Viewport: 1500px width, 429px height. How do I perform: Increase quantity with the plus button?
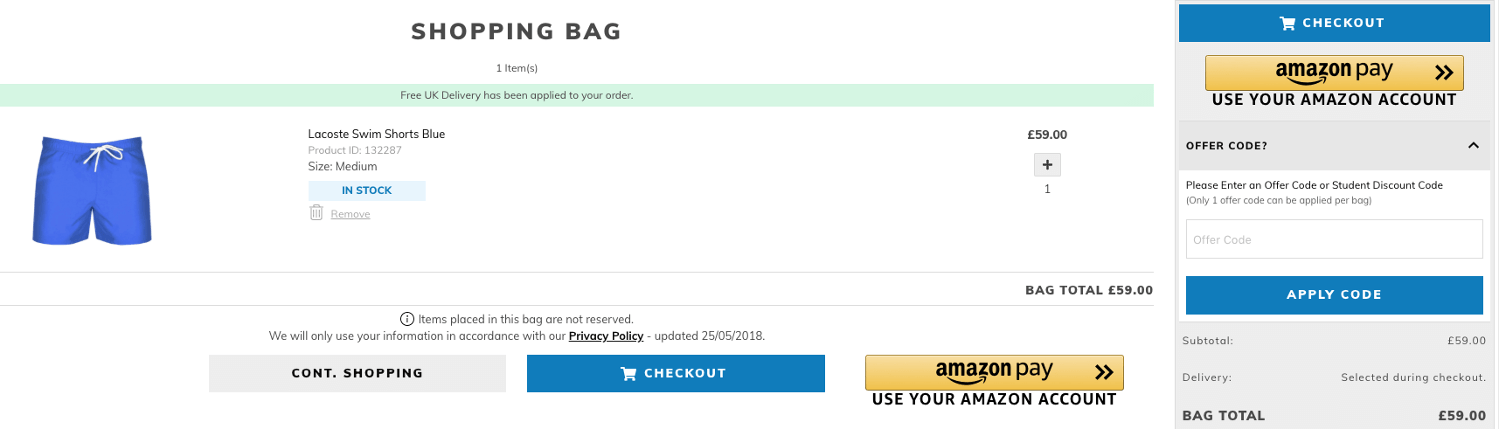[1047, 165]
